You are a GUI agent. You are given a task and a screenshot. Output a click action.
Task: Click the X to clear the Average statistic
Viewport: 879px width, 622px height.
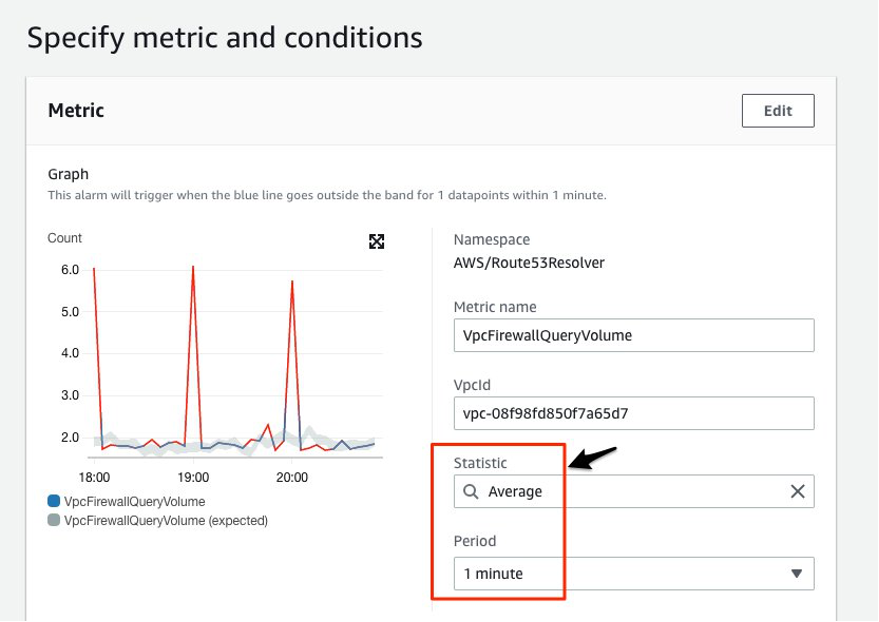pos(798,491)
